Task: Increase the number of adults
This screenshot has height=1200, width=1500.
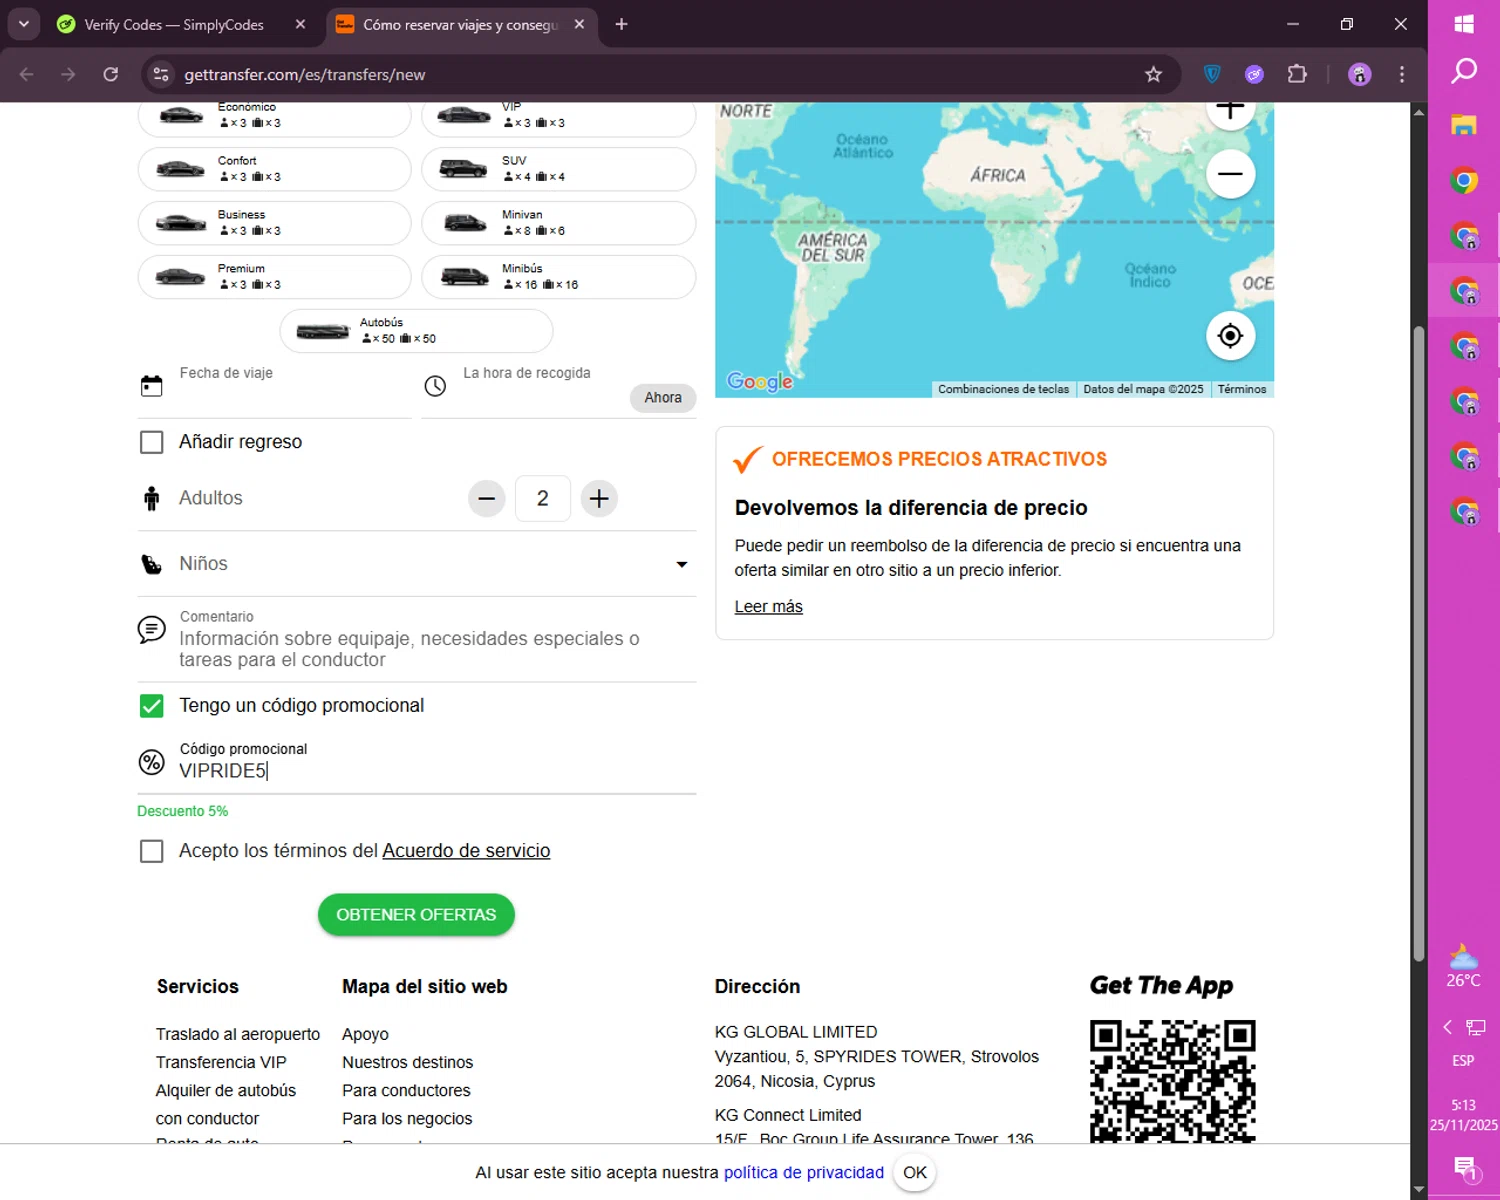Action: [x=599, y=498]
